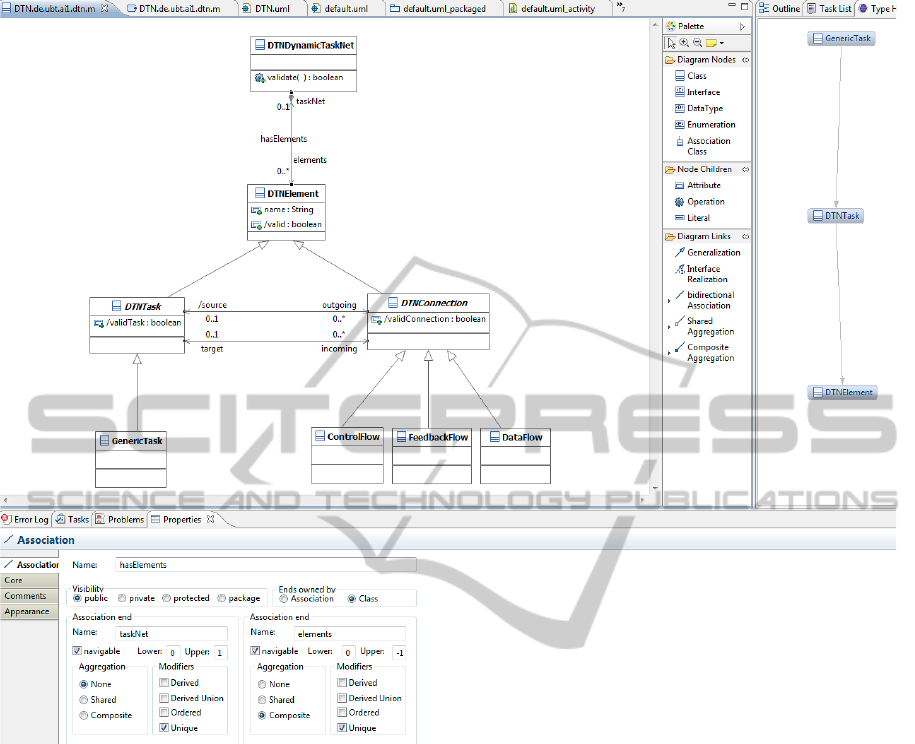Enable Ordered modifier for elements end
The image size is (915, 744).
[x=342, y=713]
